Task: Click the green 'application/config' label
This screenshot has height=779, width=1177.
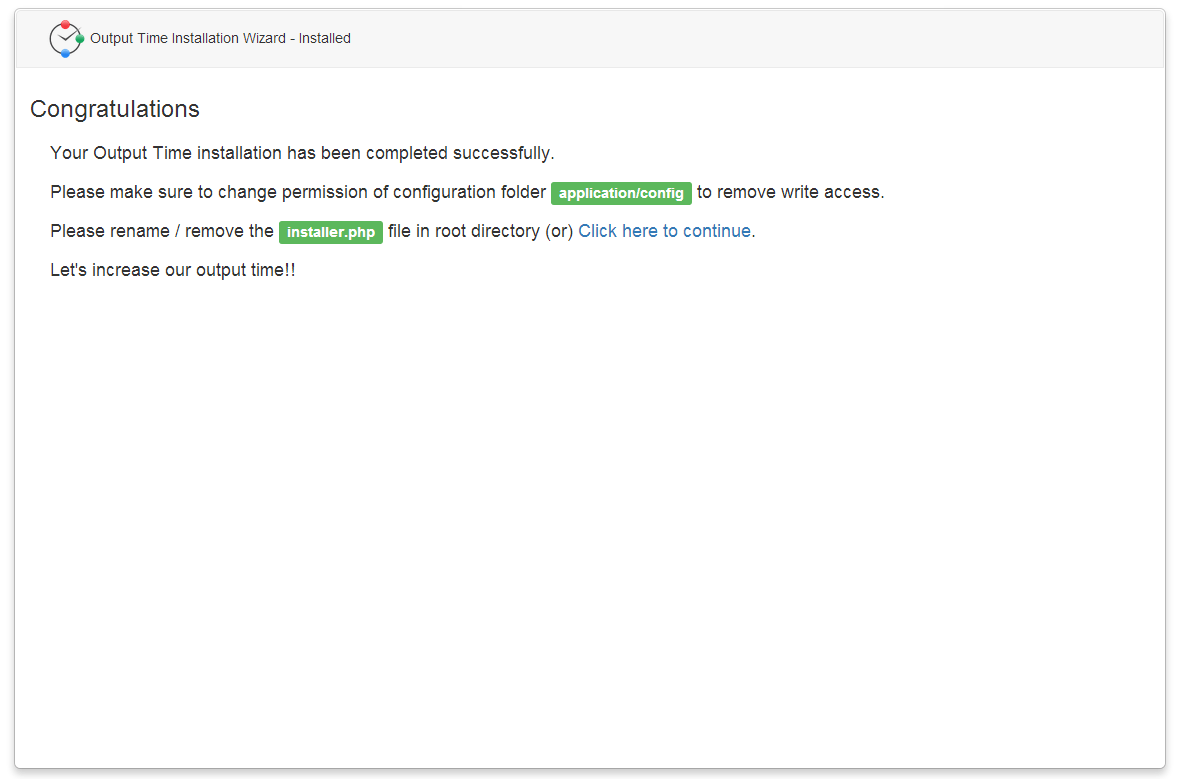Action: point(621,193)
